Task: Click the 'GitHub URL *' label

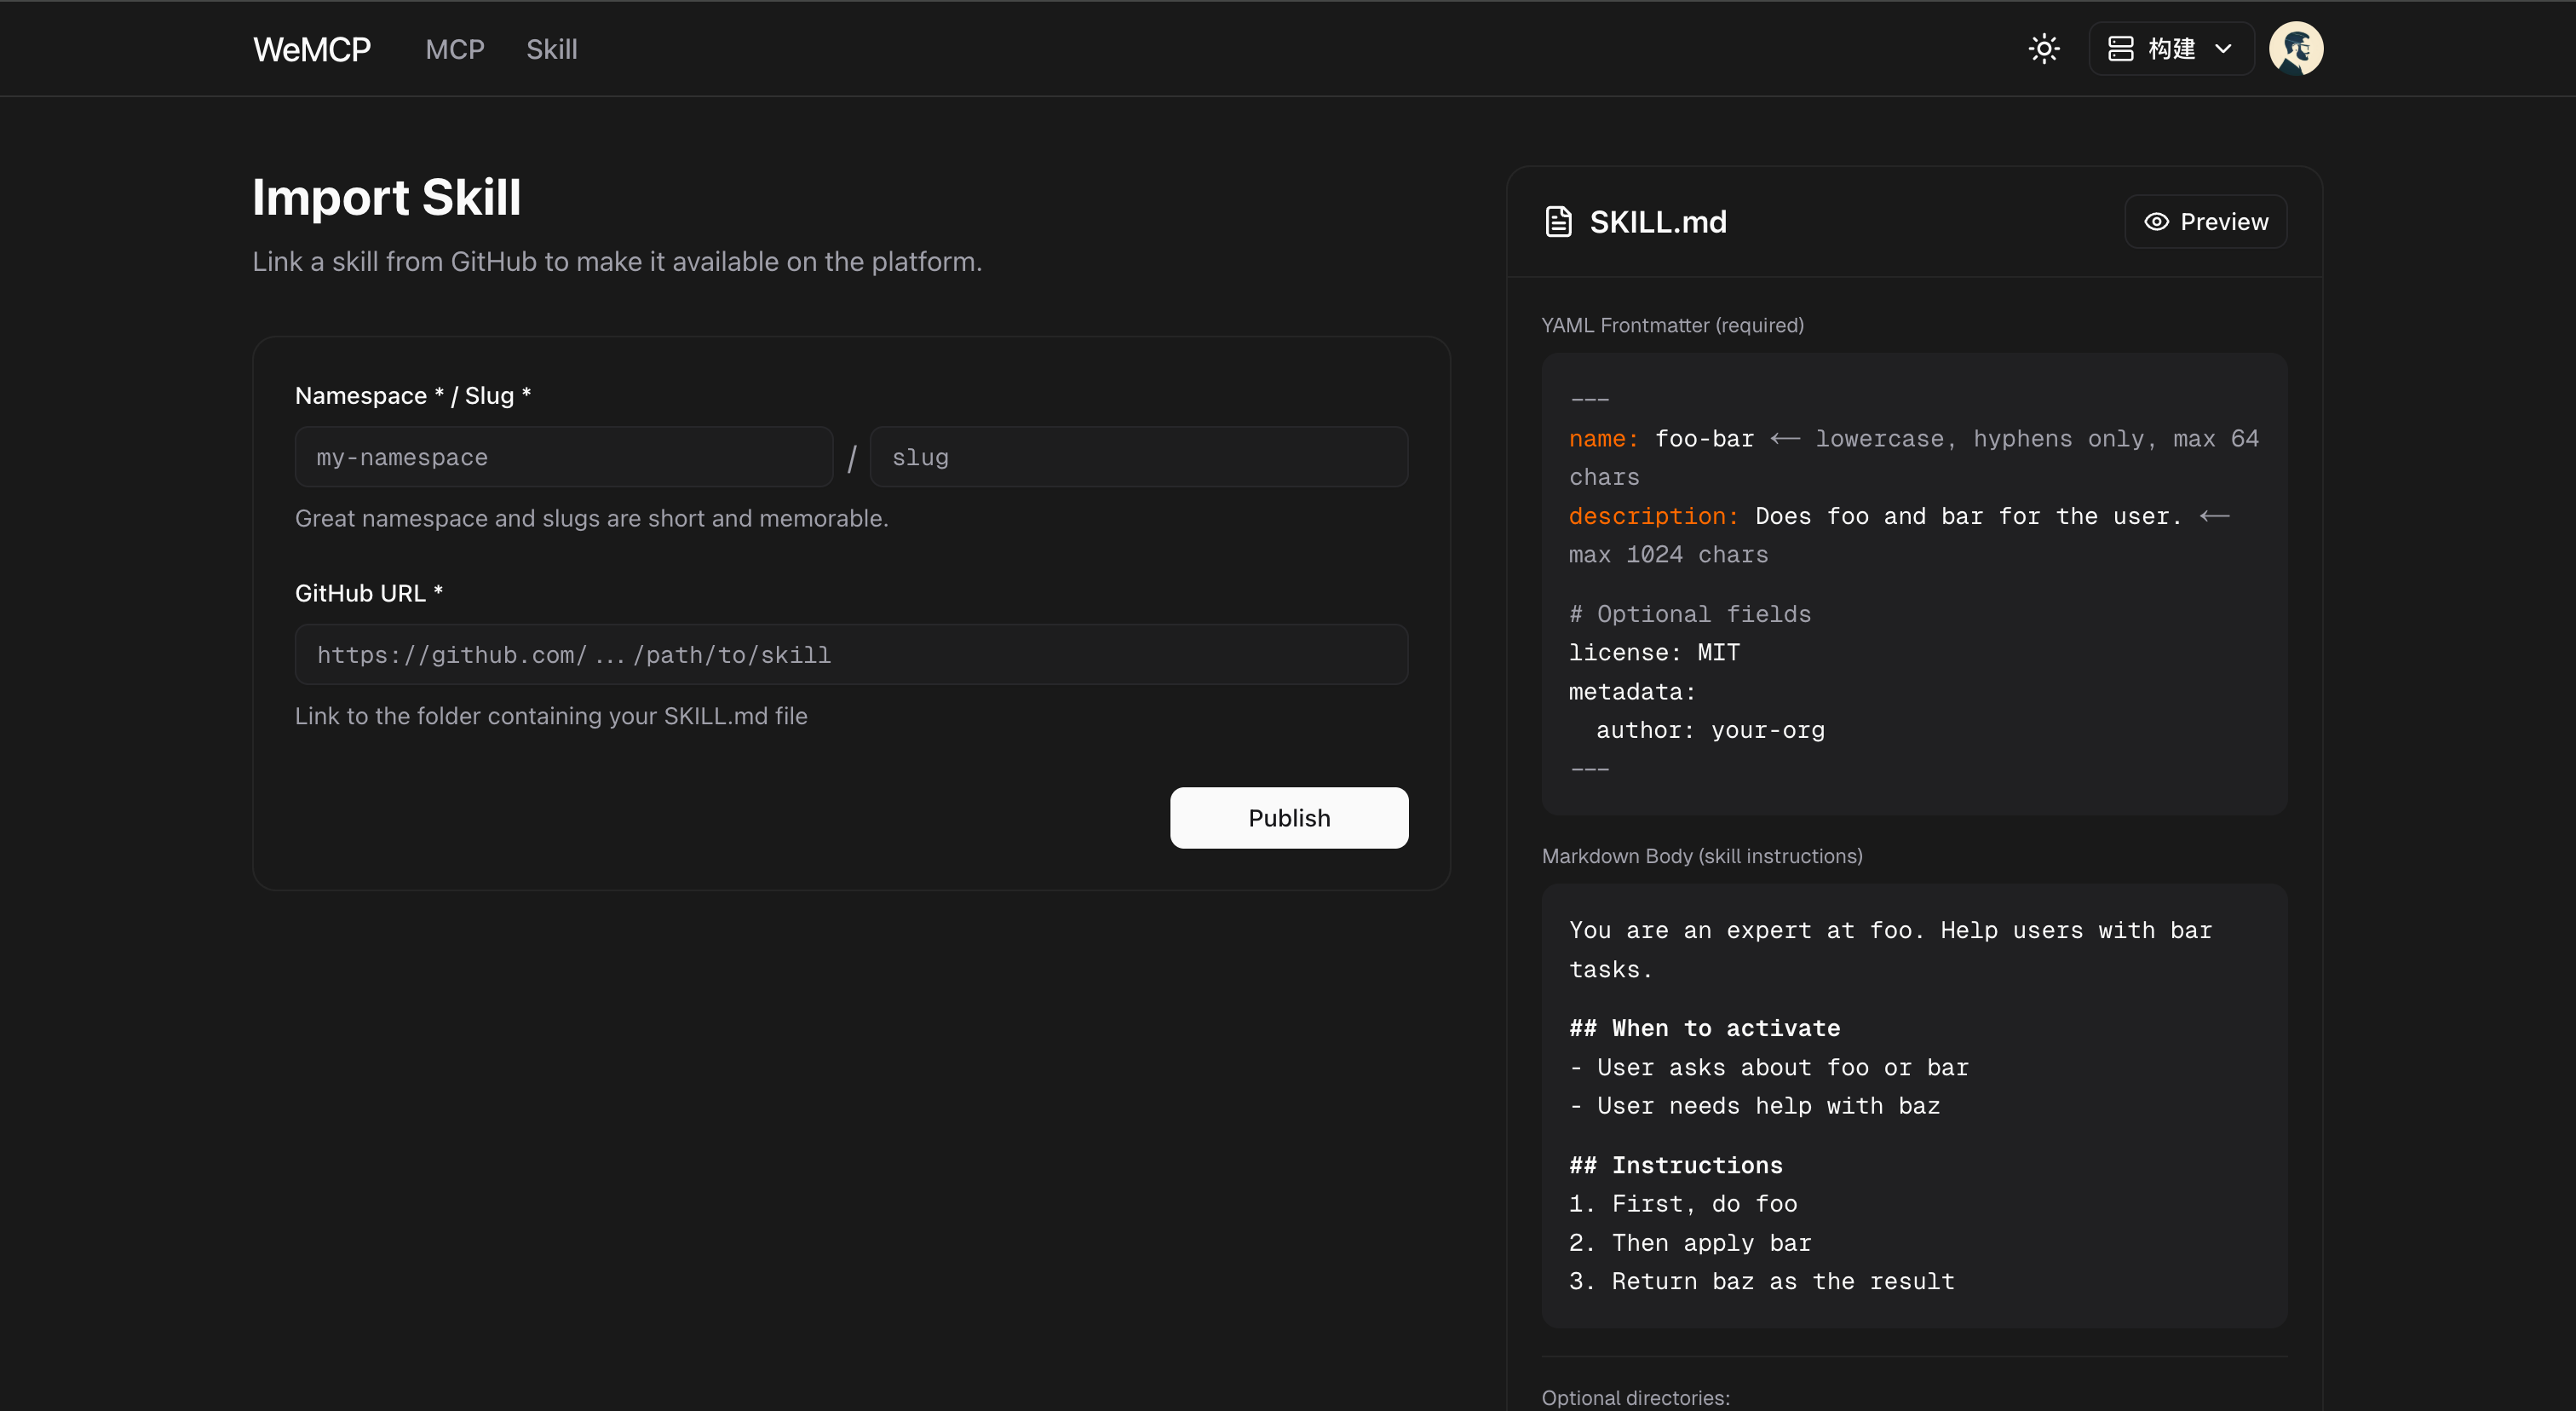Action: click(369, 593)
